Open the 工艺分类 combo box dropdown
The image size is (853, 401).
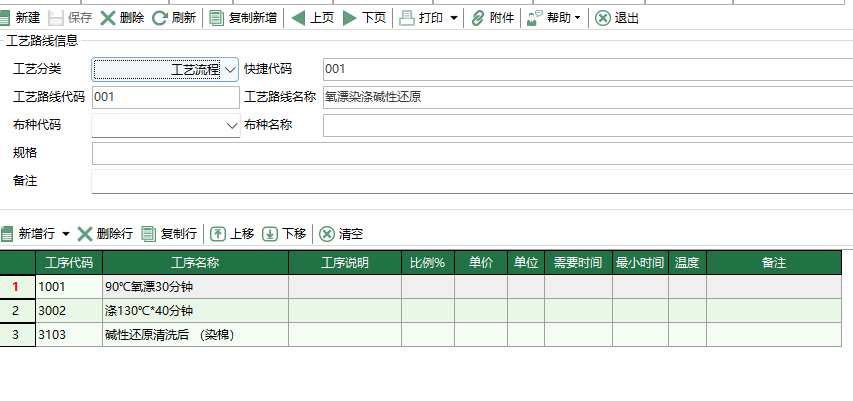point(231,70)
